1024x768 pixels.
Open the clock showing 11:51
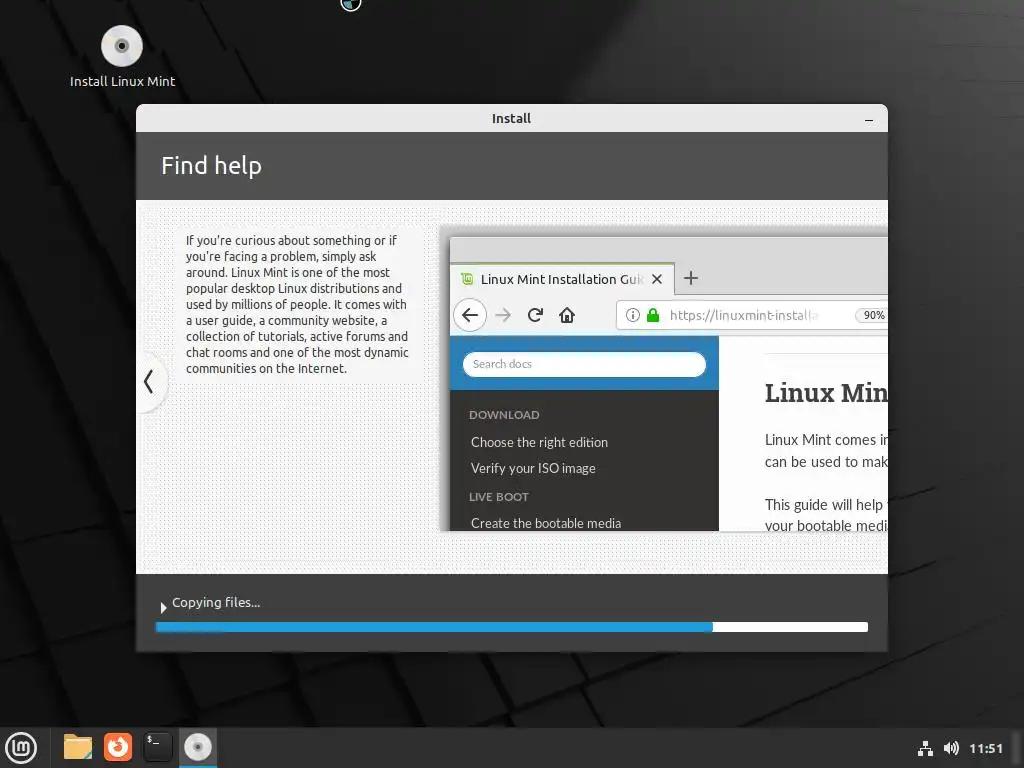coord(985,748)
